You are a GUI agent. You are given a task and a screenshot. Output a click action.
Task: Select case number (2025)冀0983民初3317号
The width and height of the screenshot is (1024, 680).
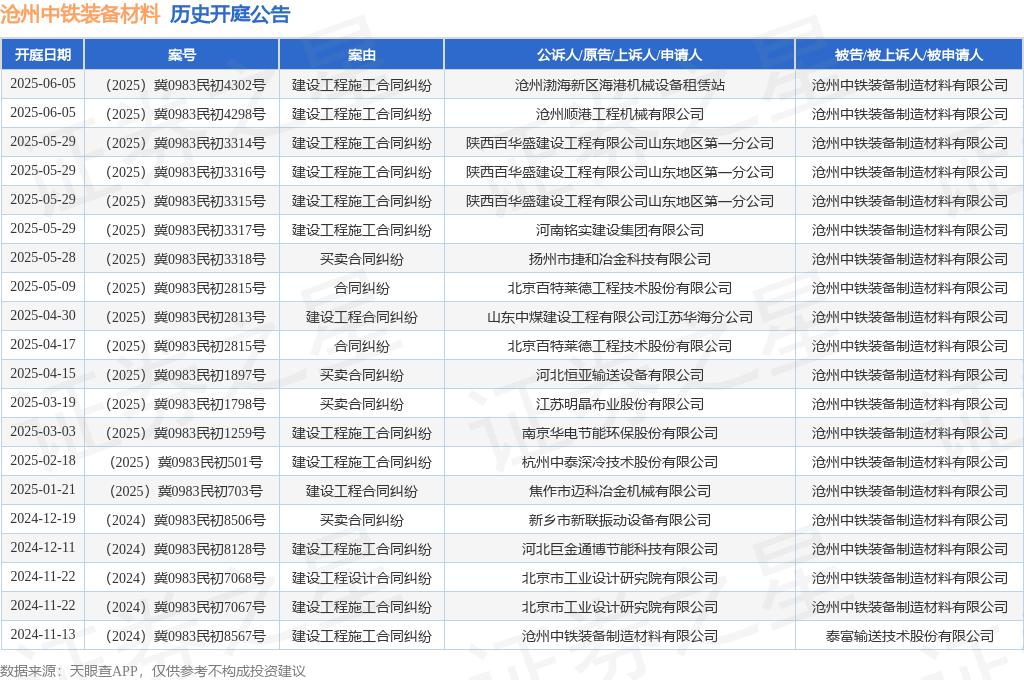pos(185,230)
